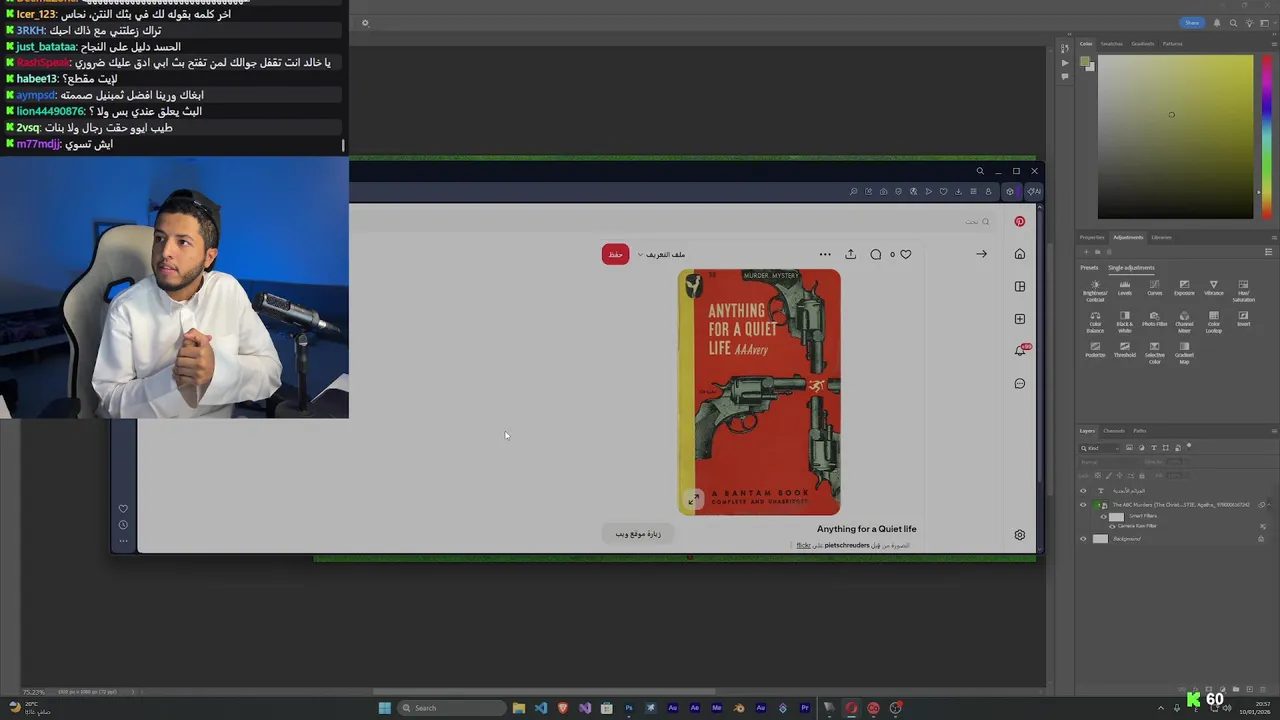Screen dimensions: 1280x720
Task: Click the Windows taskbar Search box
Action: point(451,708)
